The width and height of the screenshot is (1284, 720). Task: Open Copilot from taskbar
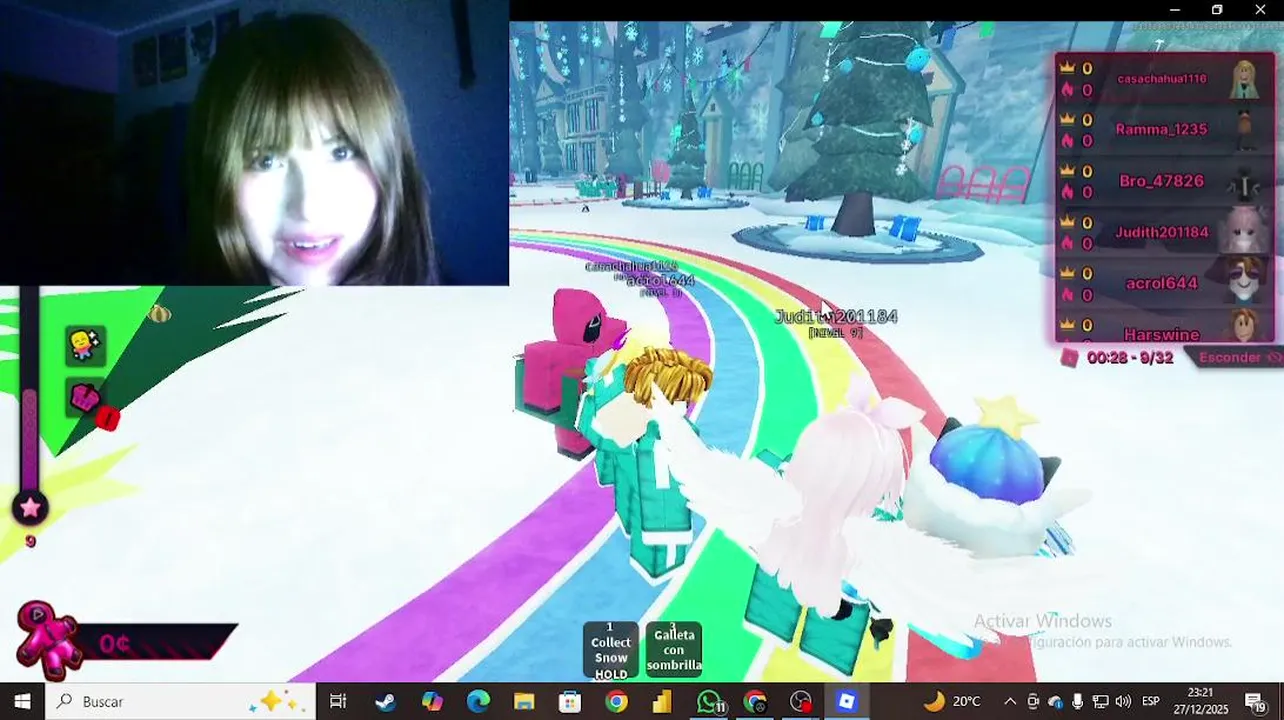(432, 701)
